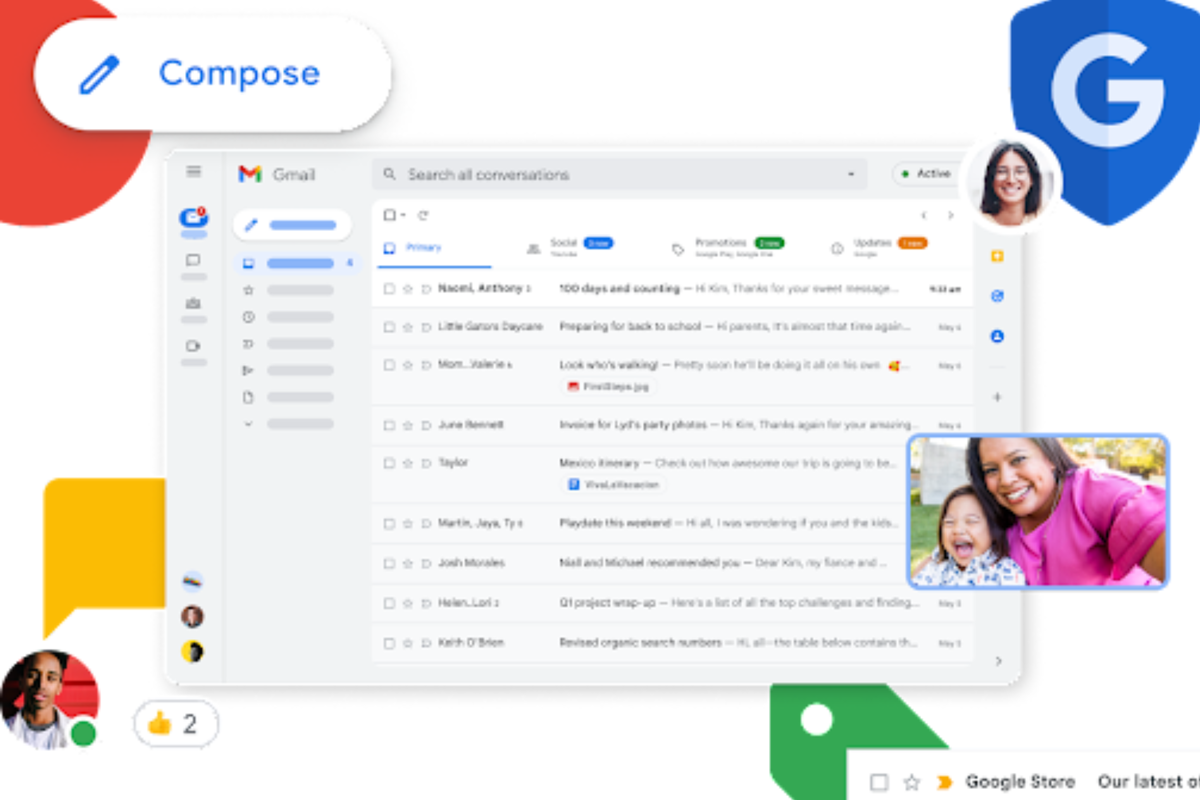Tick the select-all checkbox

[x=390, y=215]
